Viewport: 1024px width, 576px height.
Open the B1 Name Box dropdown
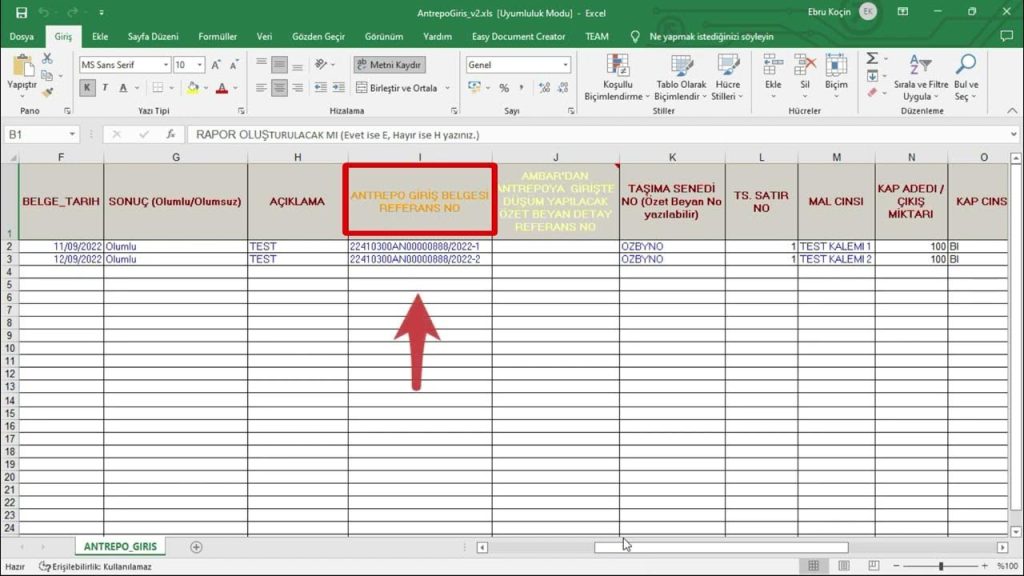73,134
